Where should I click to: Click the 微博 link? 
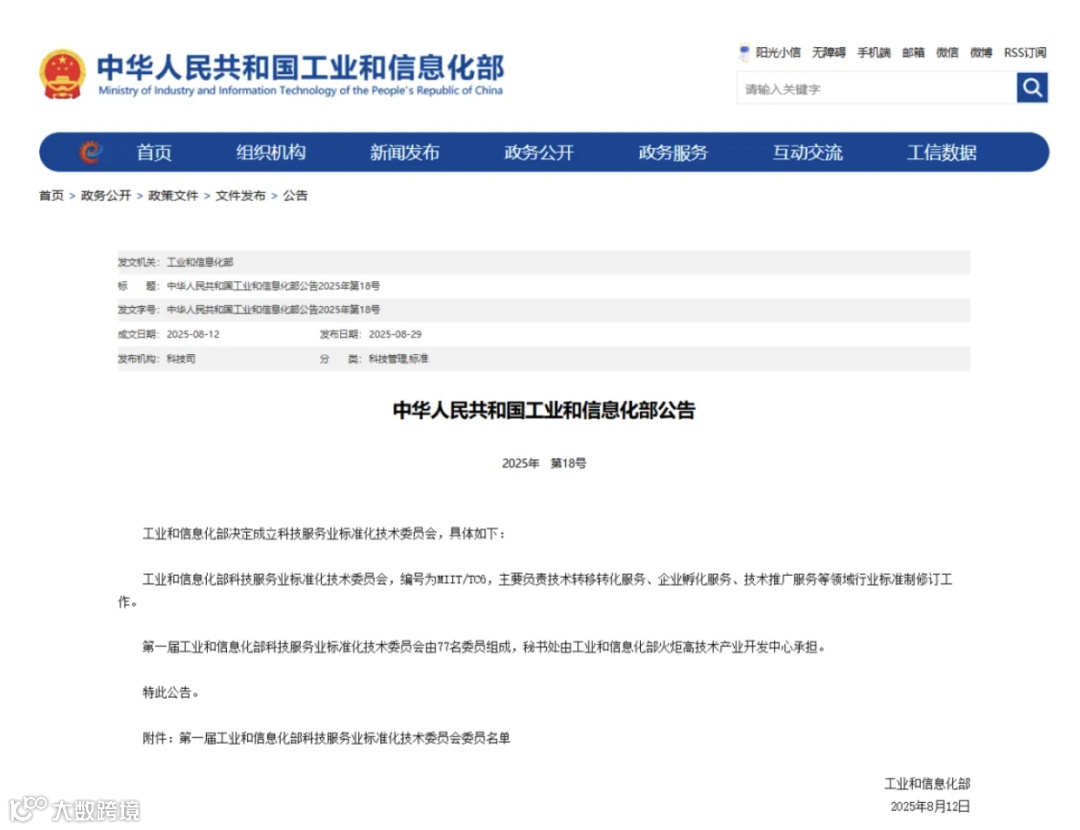click(981, 52)
